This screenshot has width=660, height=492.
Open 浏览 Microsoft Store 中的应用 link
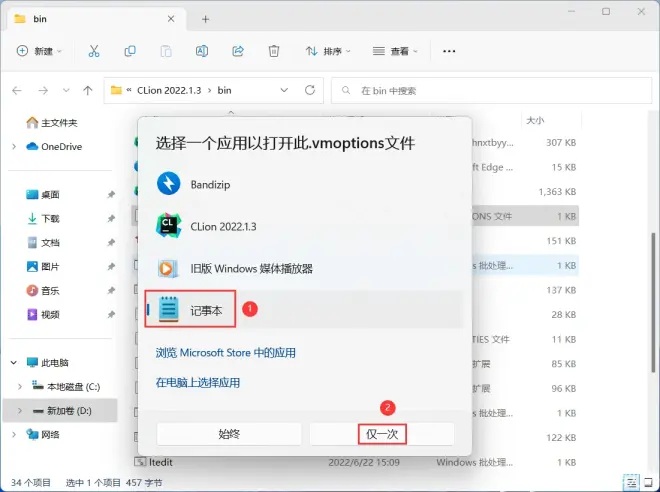pyautogui.click(x=226, y=352)
